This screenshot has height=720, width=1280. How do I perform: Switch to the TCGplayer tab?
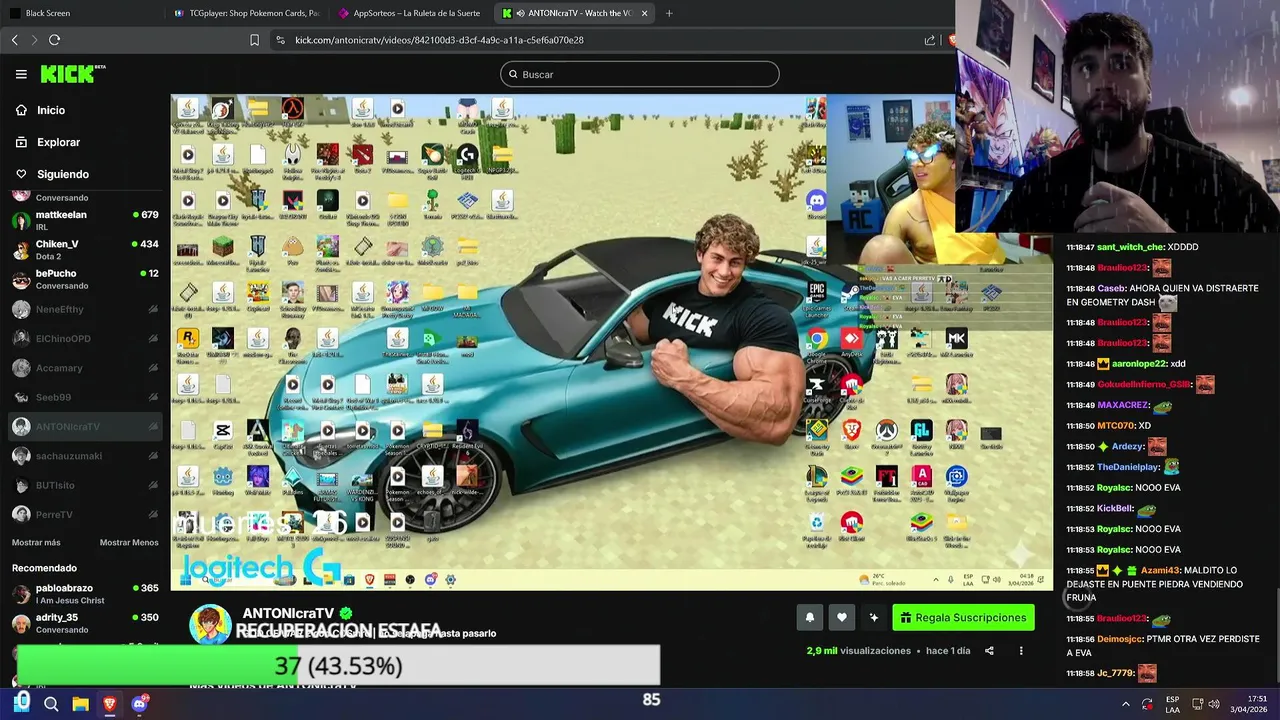pyautogui.click(x=246, y=13)
